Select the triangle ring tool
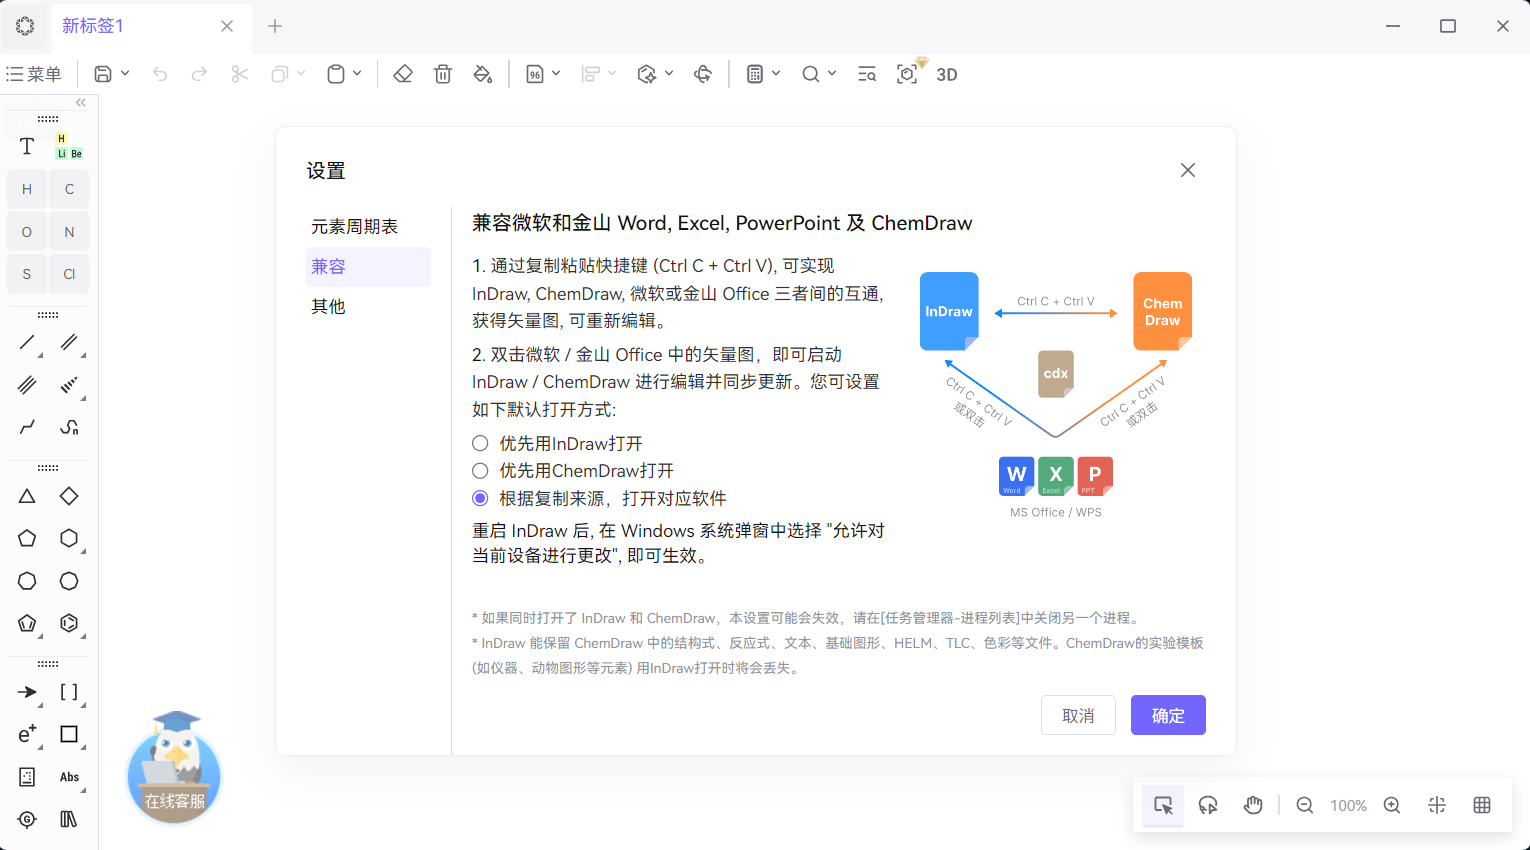 tap(27, 496)
